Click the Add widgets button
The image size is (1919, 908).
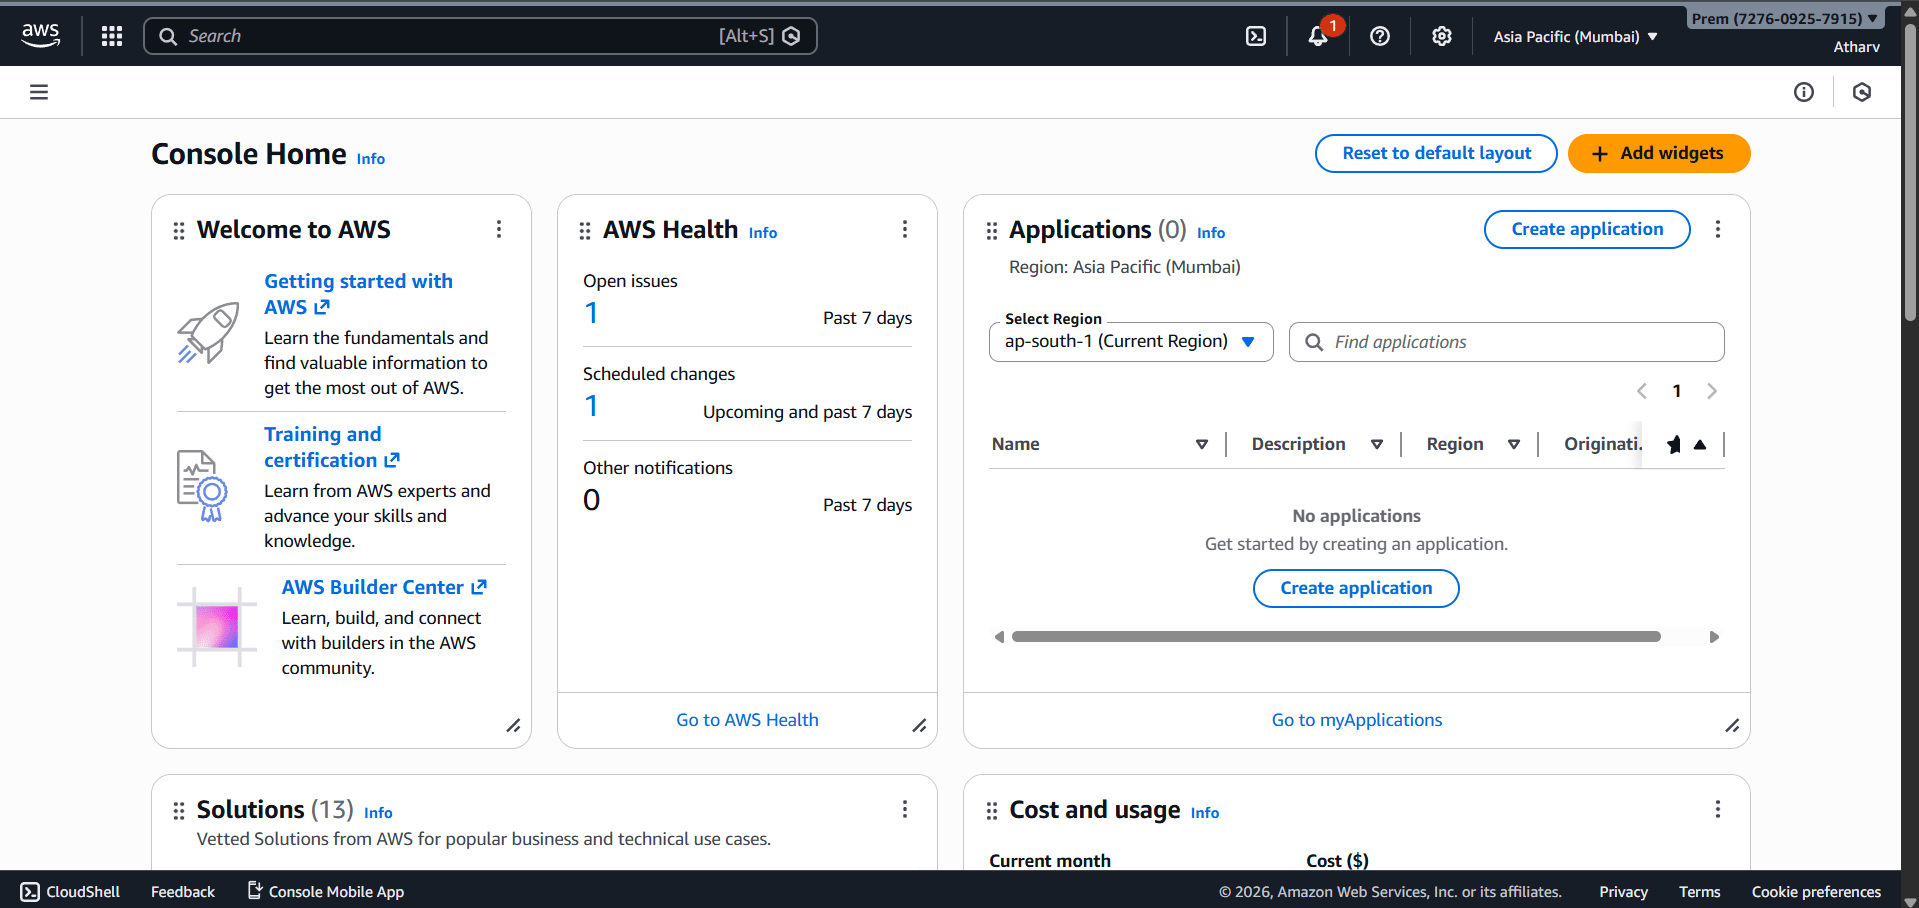pos(1659,153)
